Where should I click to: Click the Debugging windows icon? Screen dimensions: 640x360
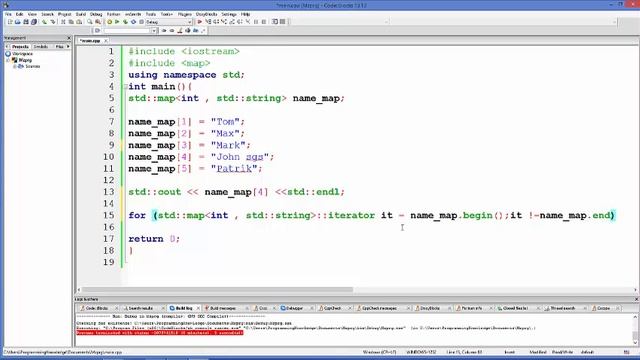point(275,22)
